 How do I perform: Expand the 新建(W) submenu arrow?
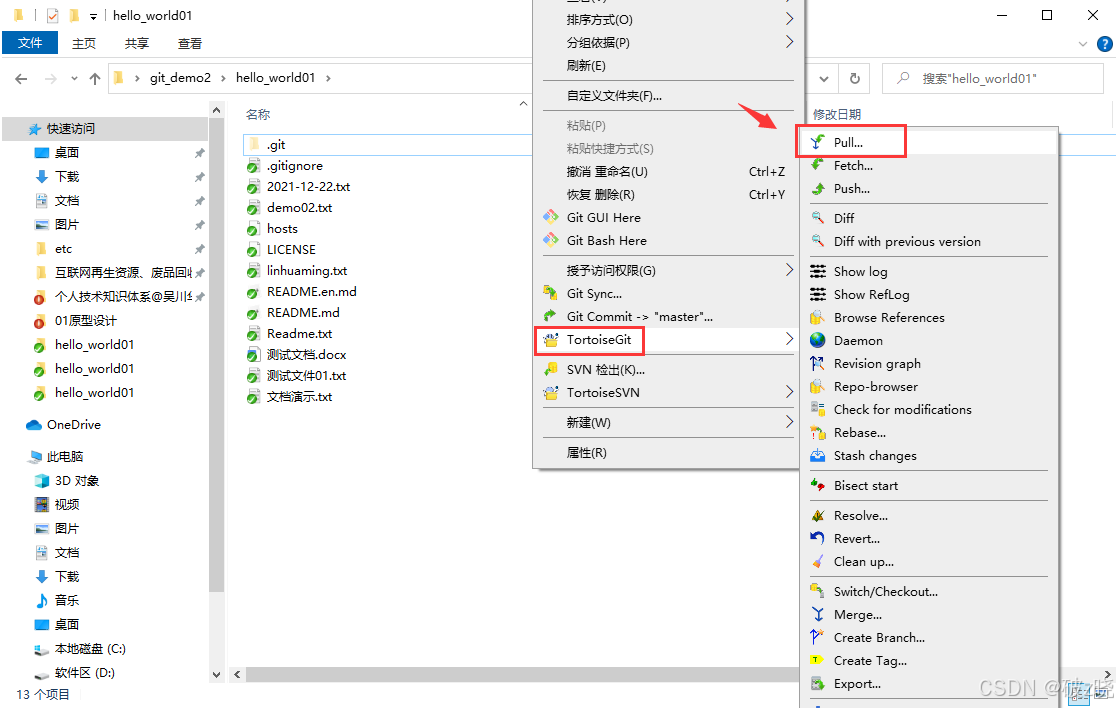[789, 422]
